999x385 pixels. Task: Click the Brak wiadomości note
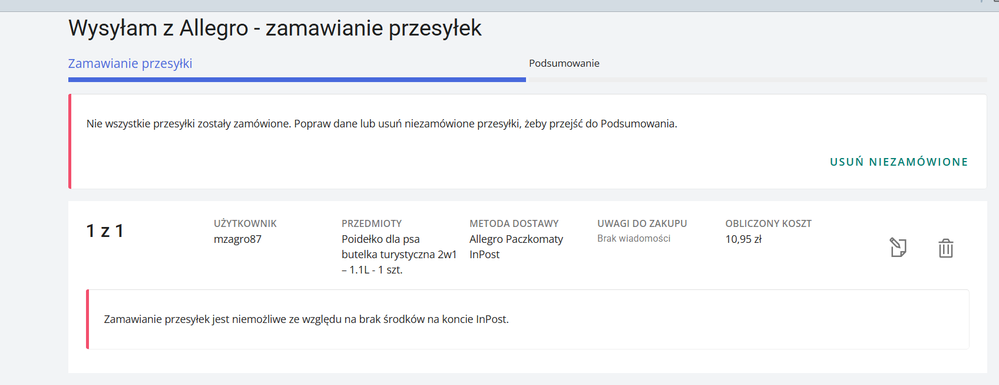tap(634, 238)
